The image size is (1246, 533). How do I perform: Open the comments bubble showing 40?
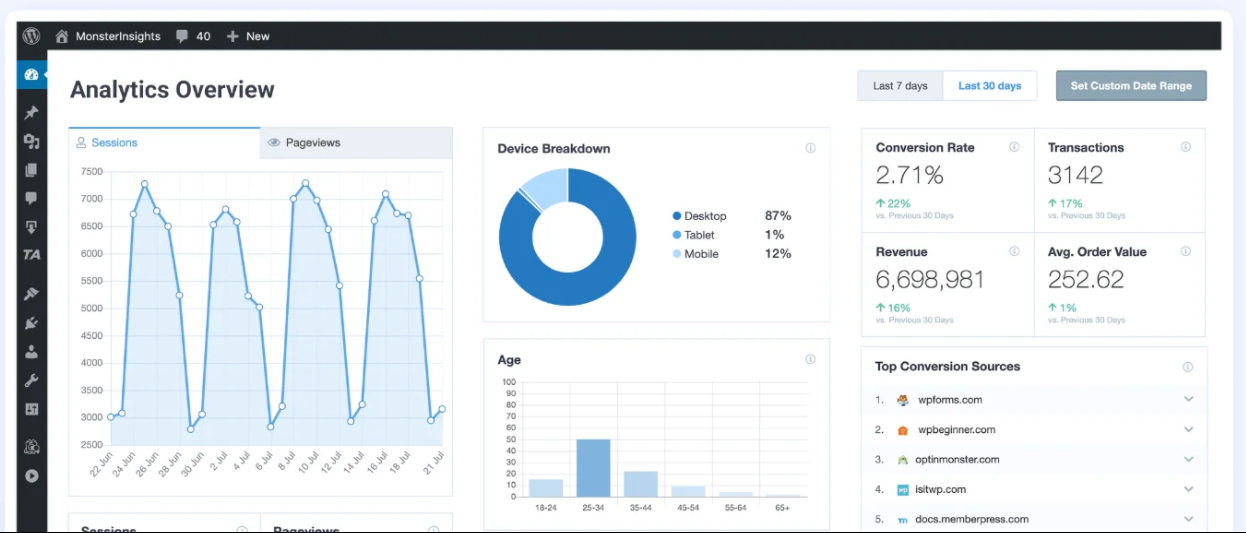pyautogui.click(x=193, y=36)
